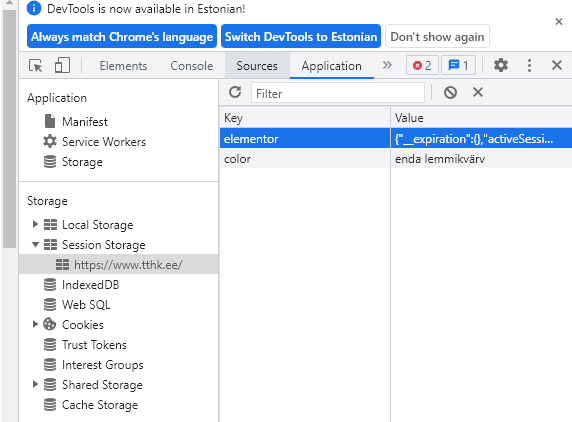
Task: Click the Storage database icon under Application
Action: point(50,161)
